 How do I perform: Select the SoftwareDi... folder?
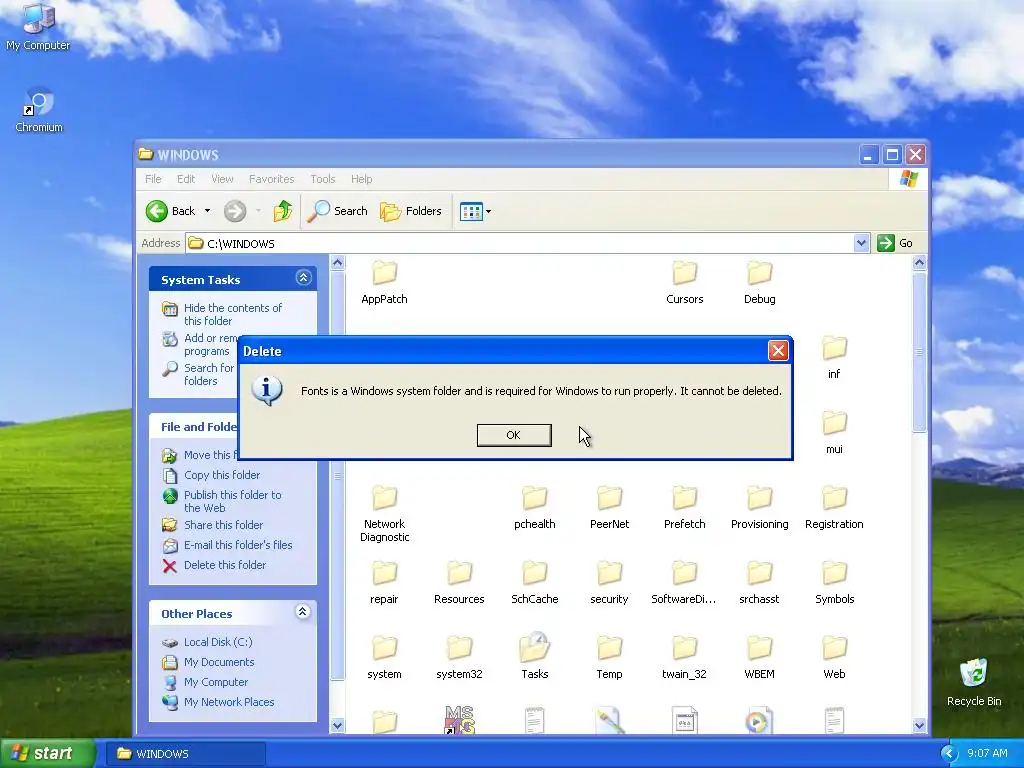pyautogui.click(x=684, y=583)
